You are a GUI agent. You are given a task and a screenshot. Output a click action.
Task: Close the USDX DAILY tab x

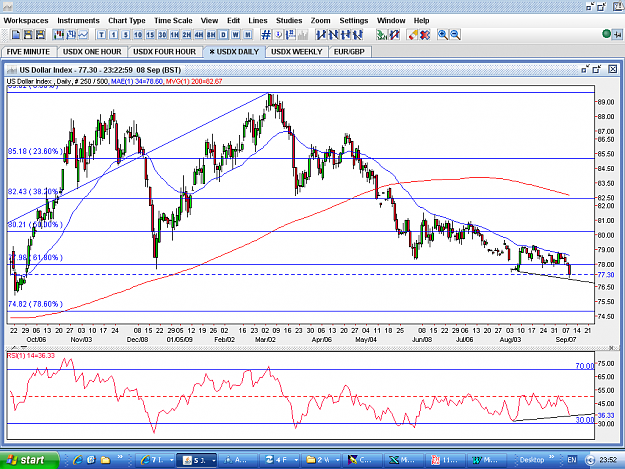point(212,52)
